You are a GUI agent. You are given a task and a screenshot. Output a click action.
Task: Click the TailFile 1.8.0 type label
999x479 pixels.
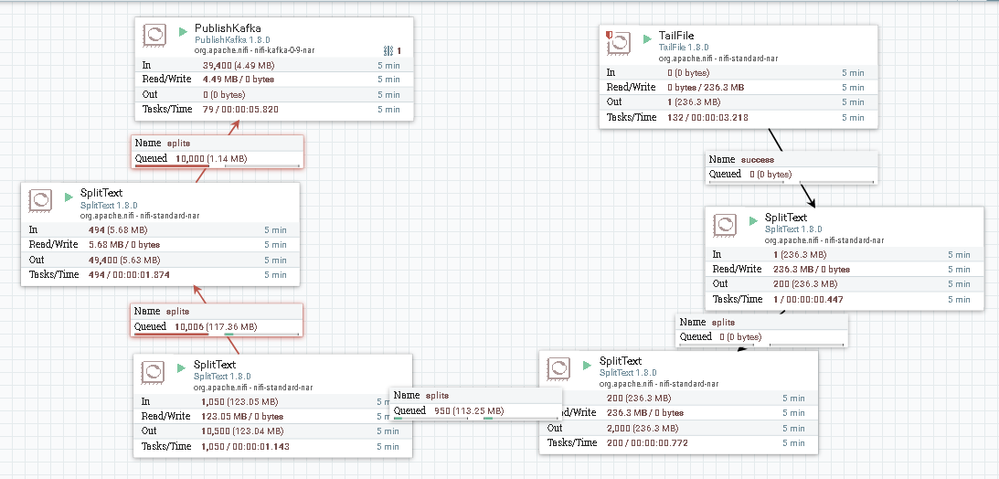pyautogui.click(x=684, y=48)
